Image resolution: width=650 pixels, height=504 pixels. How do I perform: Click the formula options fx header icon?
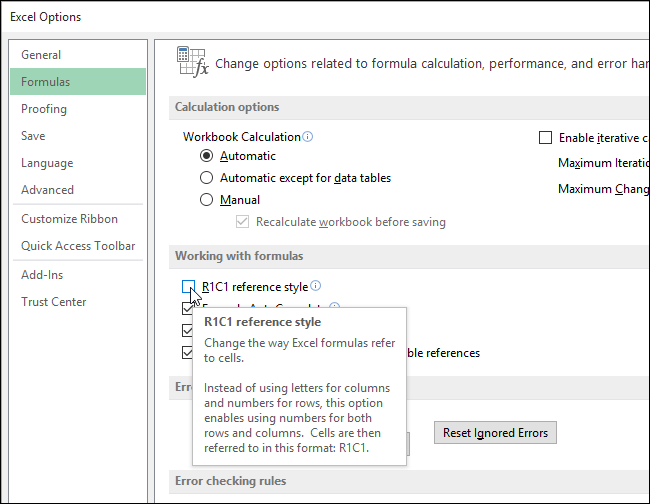coord(192,62)
